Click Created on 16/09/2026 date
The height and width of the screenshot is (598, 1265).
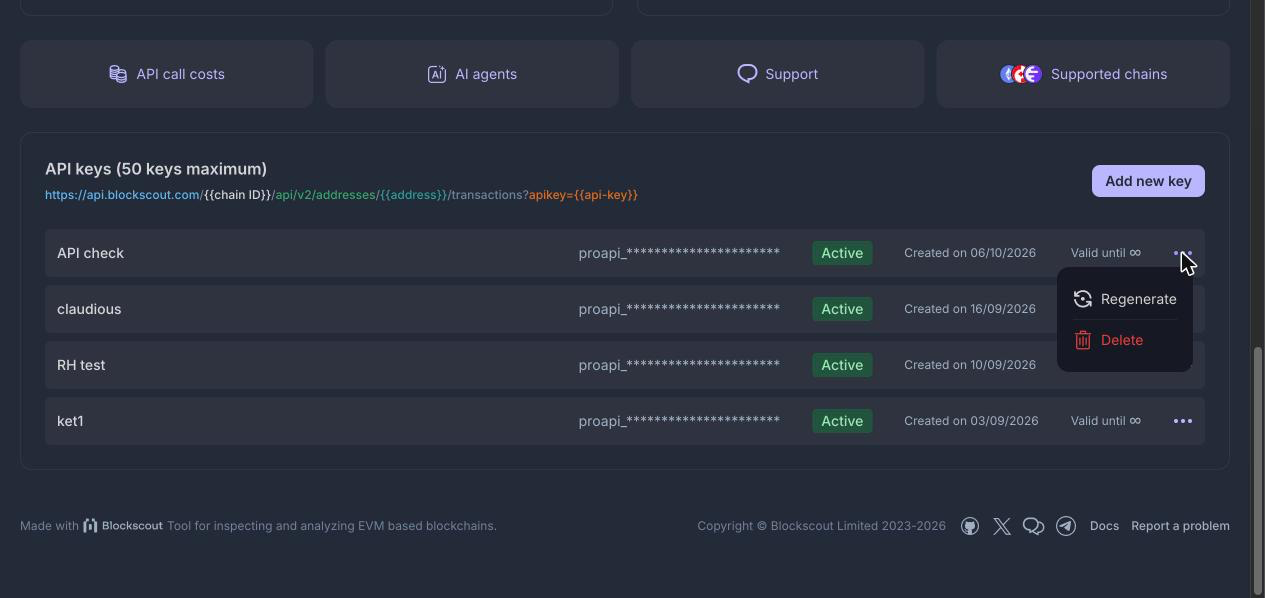click(x=970, y=309)
